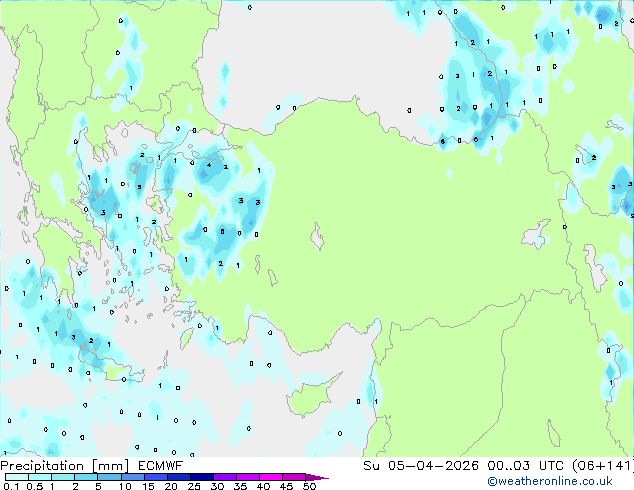Select the 20–25 mm legend swatch
Screen dimensions: 634x490
pos(179,477)
